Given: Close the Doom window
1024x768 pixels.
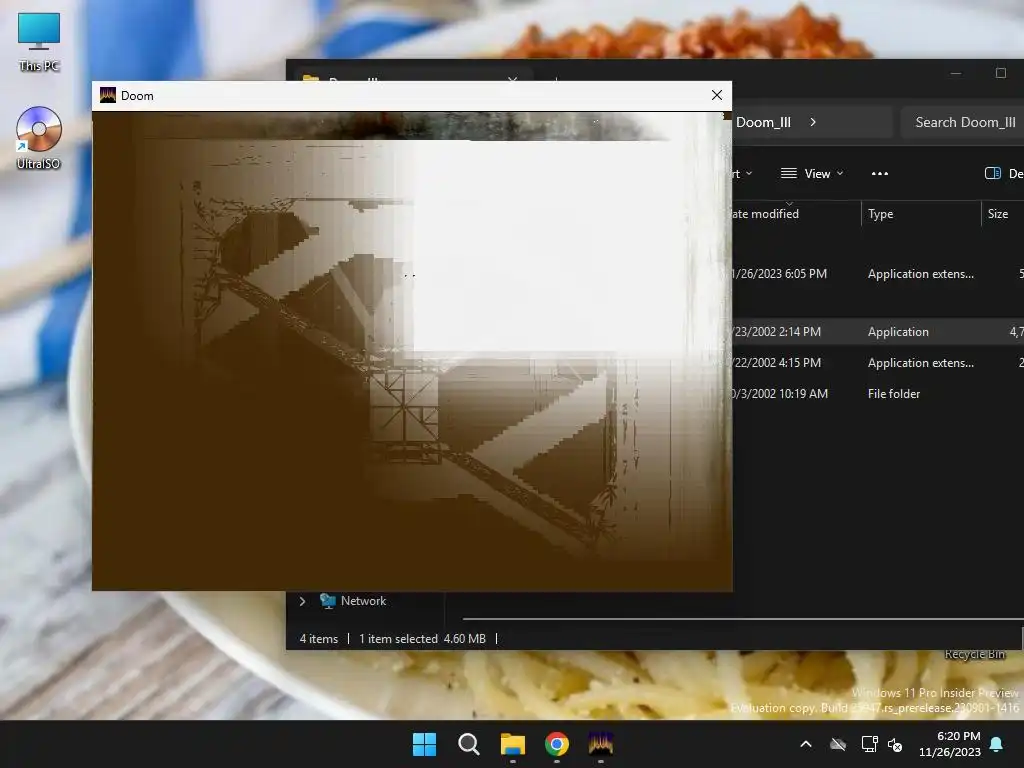Looking at the screenshot, I should tap(716, 95).
